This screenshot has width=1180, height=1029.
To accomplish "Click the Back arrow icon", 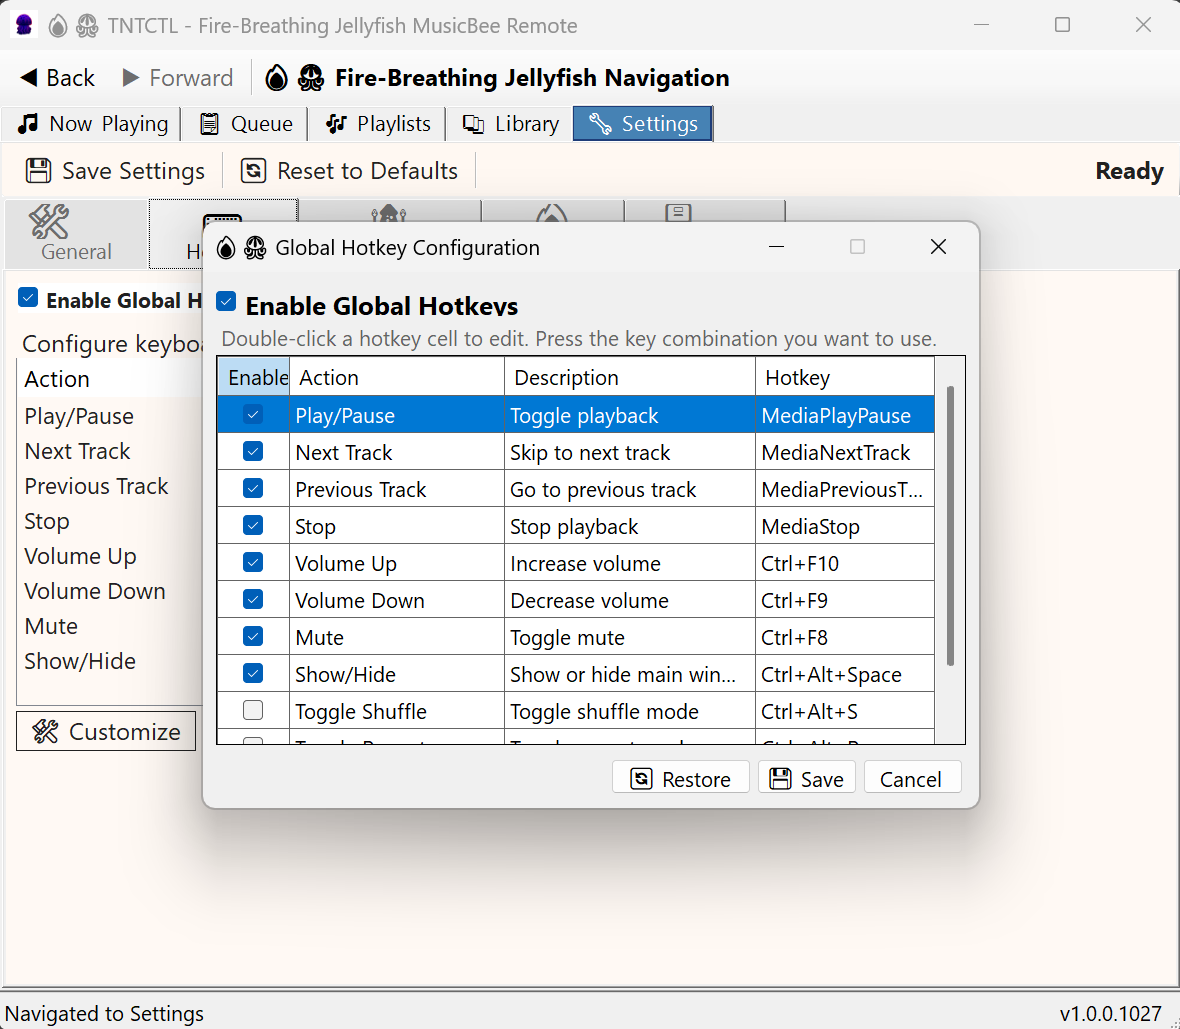I will coord(29,78).
